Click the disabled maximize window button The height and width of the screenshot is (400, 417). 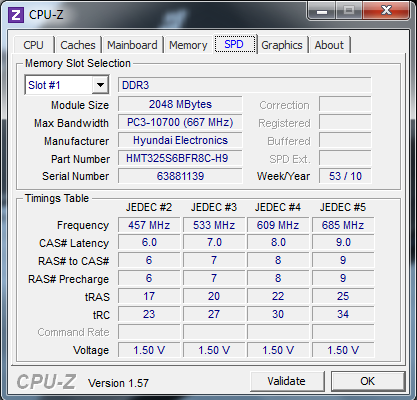pyautogui.click(x=349, y=10)
